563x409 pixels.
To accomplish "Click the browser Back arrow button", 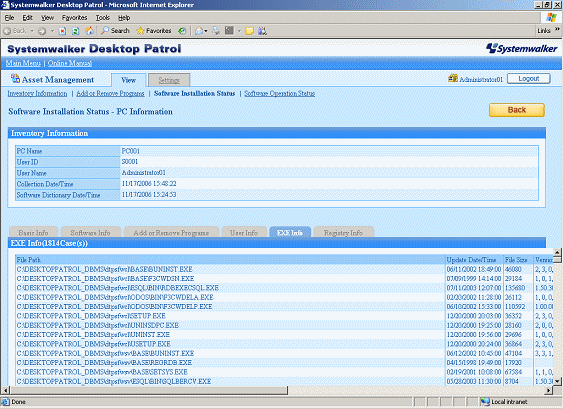I will tap(15, 31).
